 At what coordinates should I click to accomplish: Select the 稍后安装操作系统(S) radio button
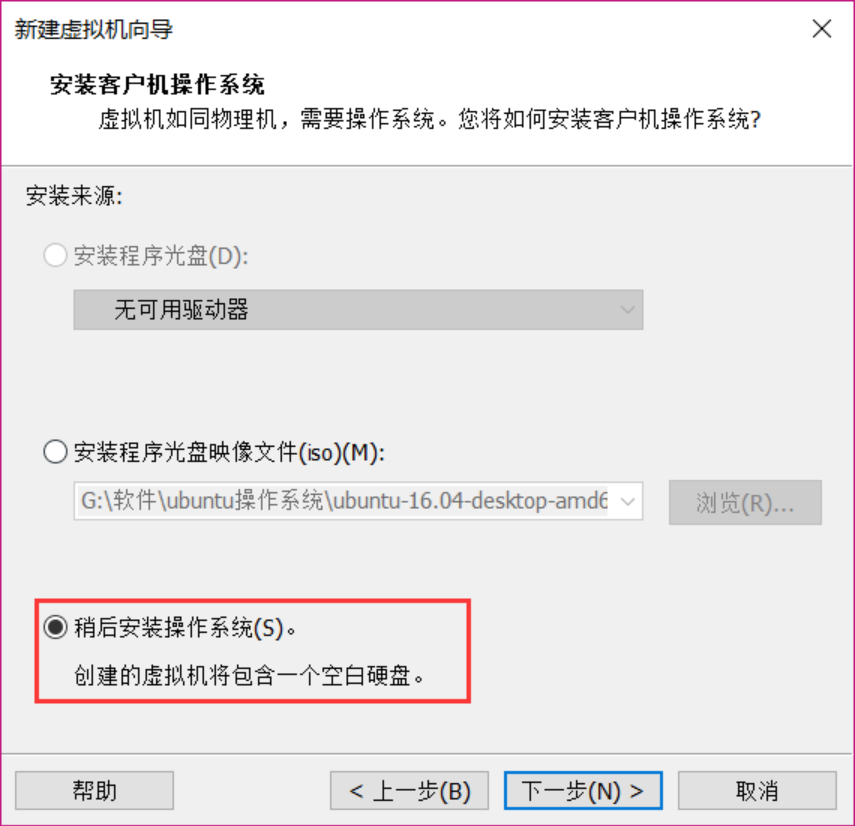[x=55, y=627]
